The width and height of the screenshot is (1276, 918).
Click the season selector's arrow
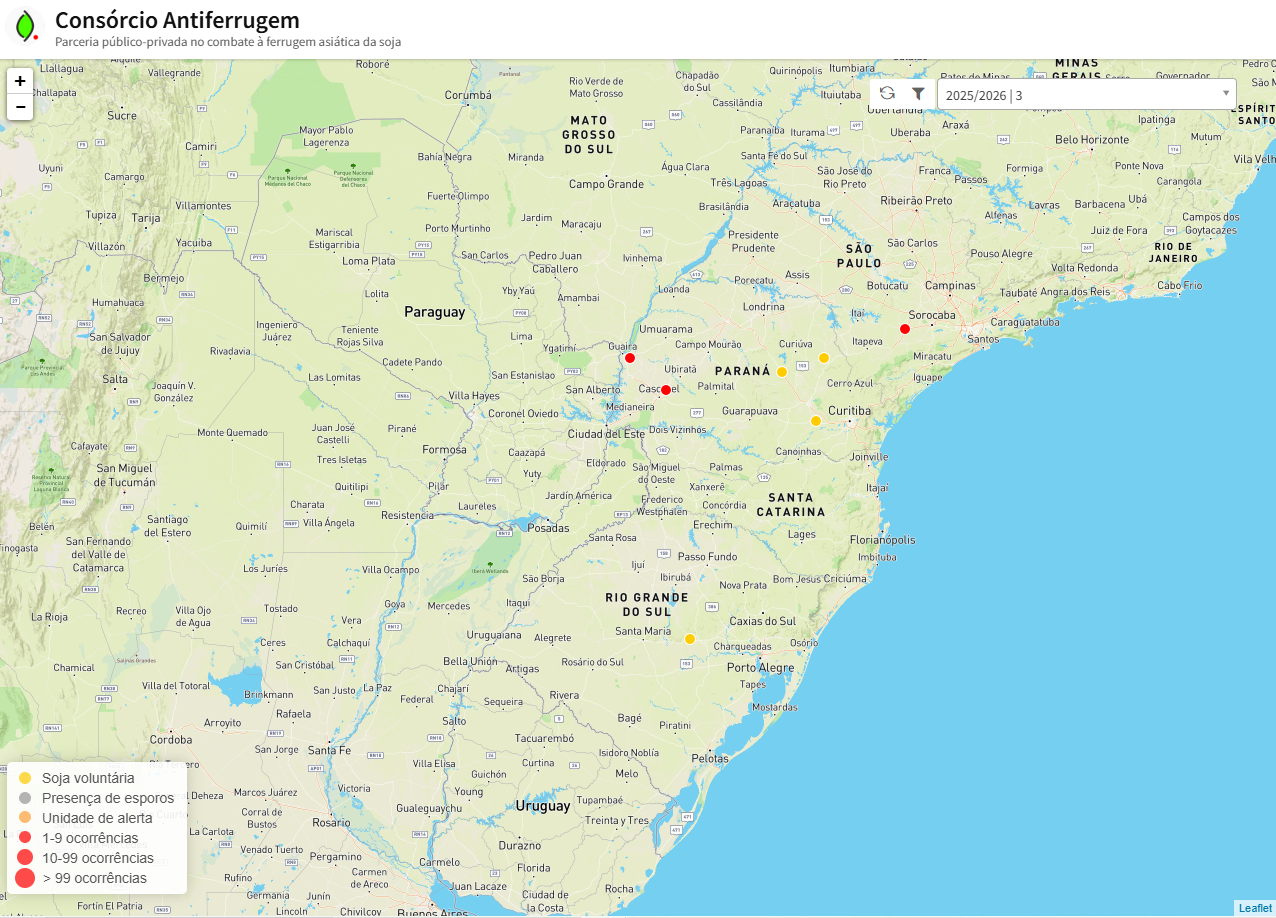coord(1226,94)
